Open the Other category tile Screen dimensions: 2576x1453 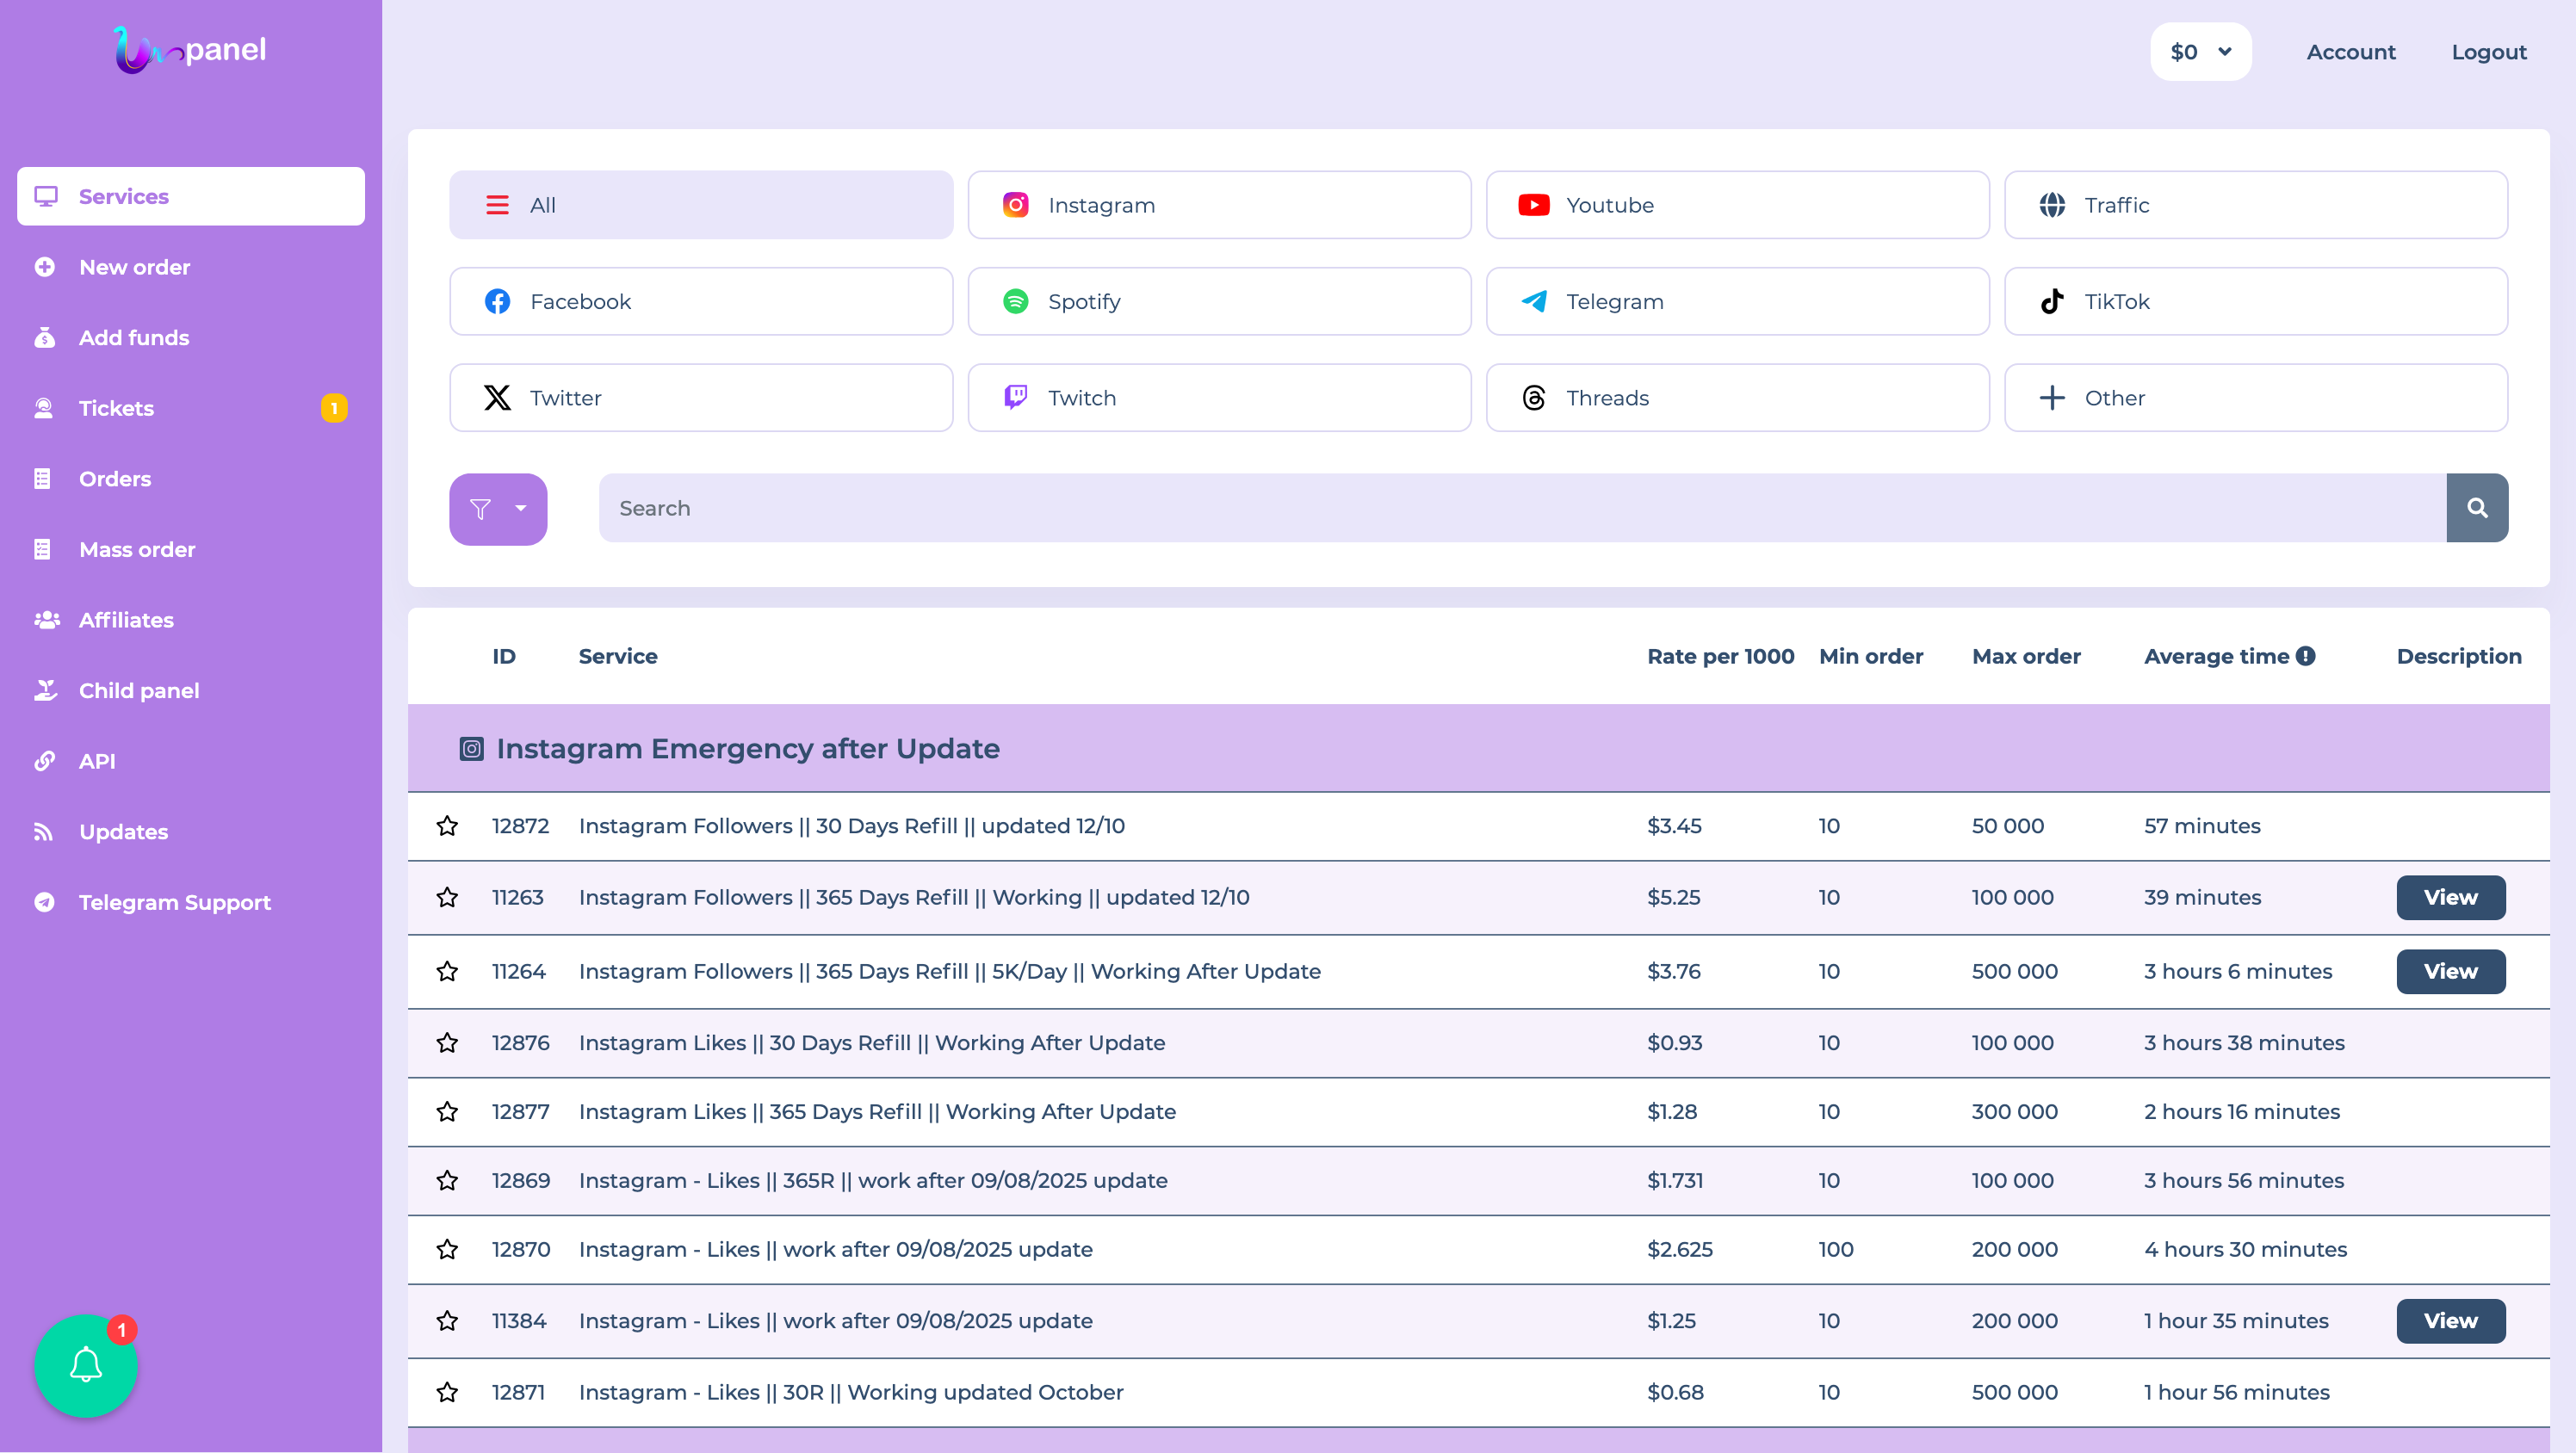click(2255, 398)
